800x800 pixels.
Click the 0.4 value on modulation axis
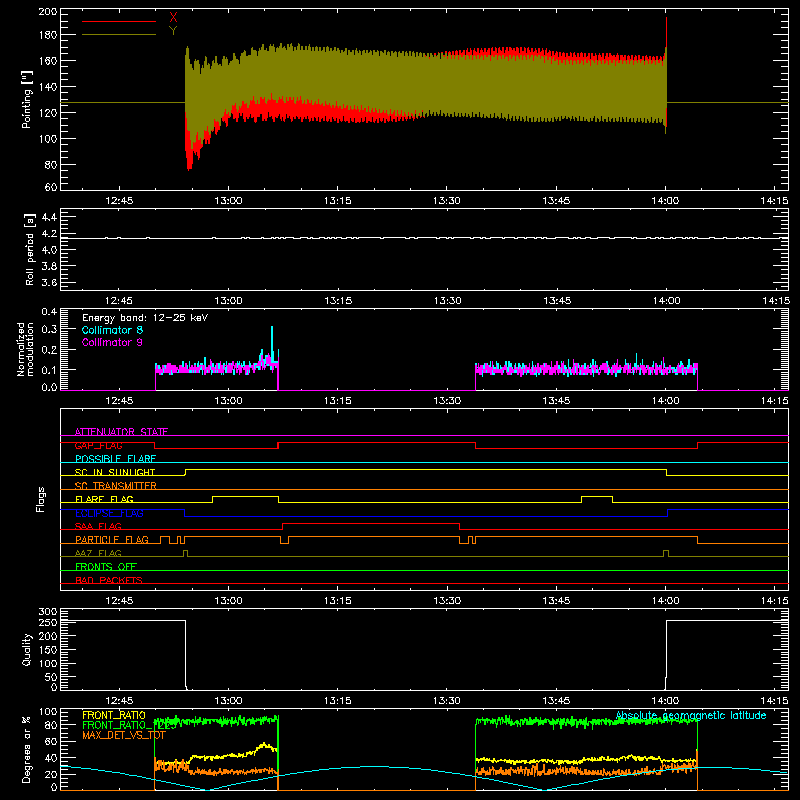click(x=49, y=312)
